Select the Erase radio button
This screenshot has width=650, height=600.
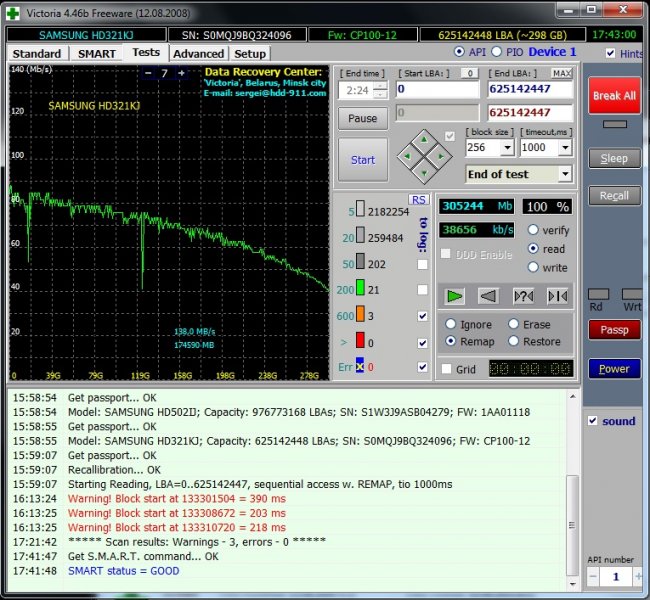[513, 325]
